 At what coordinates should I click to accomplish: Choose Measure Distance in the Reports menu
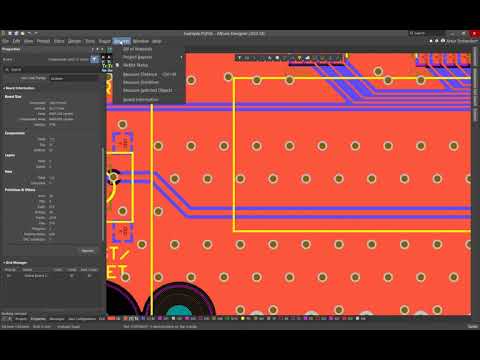pos(149,74)
